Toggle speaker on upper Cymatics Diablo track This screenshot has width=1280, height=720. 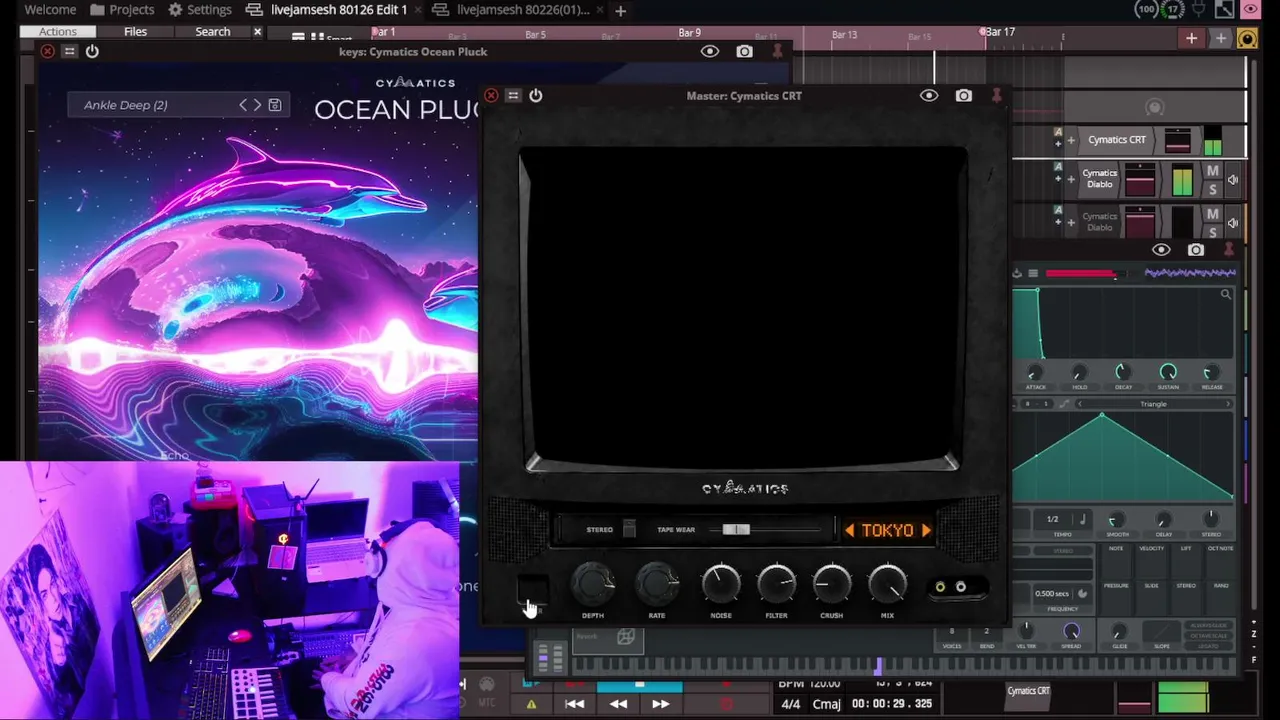1233,180
